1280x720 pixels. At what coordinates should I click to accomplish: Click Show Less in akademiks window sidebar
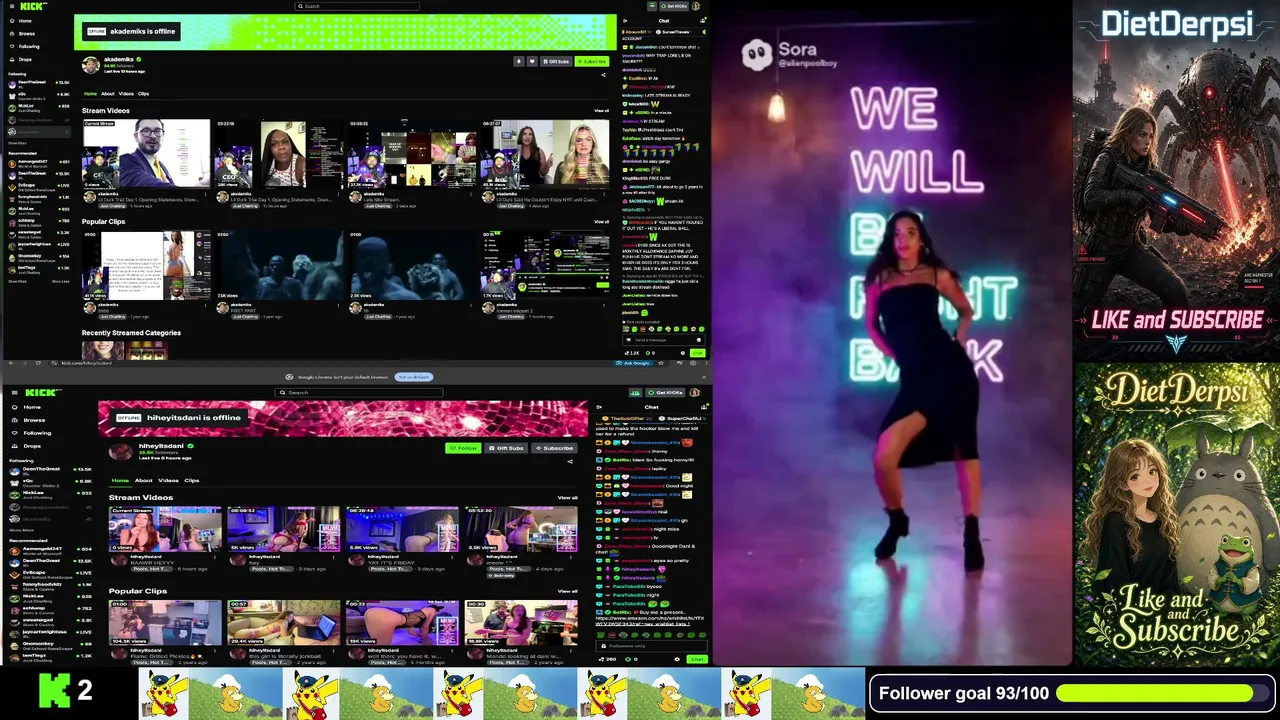61,282
